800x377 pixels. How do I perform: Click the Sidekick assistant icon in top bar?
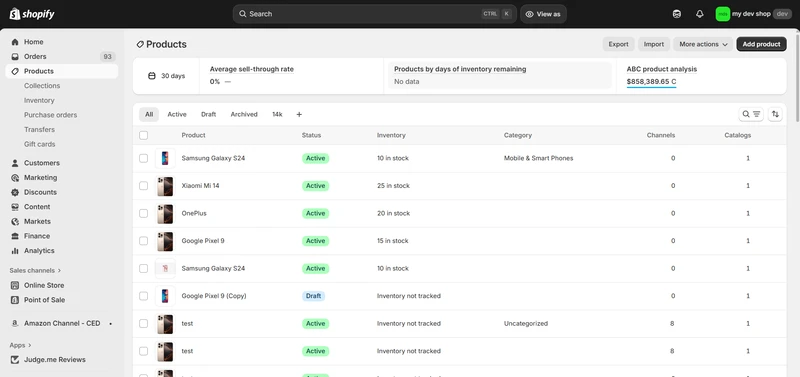[x=677, y=14]
